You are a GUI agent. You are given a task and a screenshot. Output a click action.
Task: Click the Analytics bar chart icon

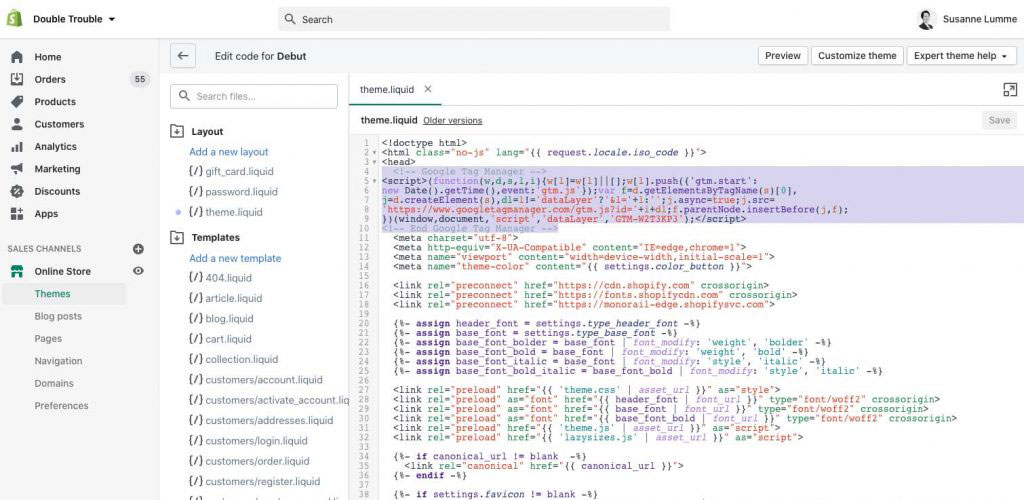pyautogui.click(x=17, y=147)
